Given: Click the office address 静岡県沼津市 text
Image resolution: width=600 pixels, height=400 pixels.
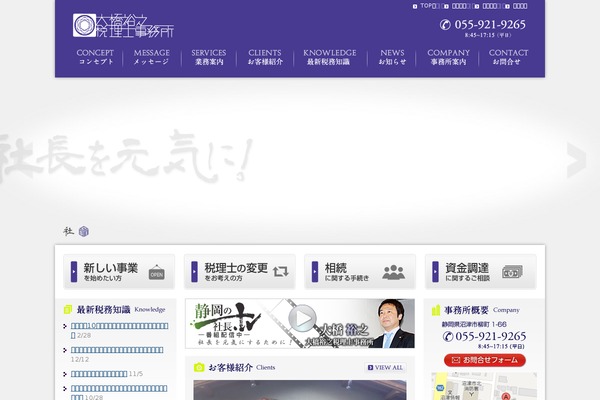Looking at the screenshot, I should point(474,324).
